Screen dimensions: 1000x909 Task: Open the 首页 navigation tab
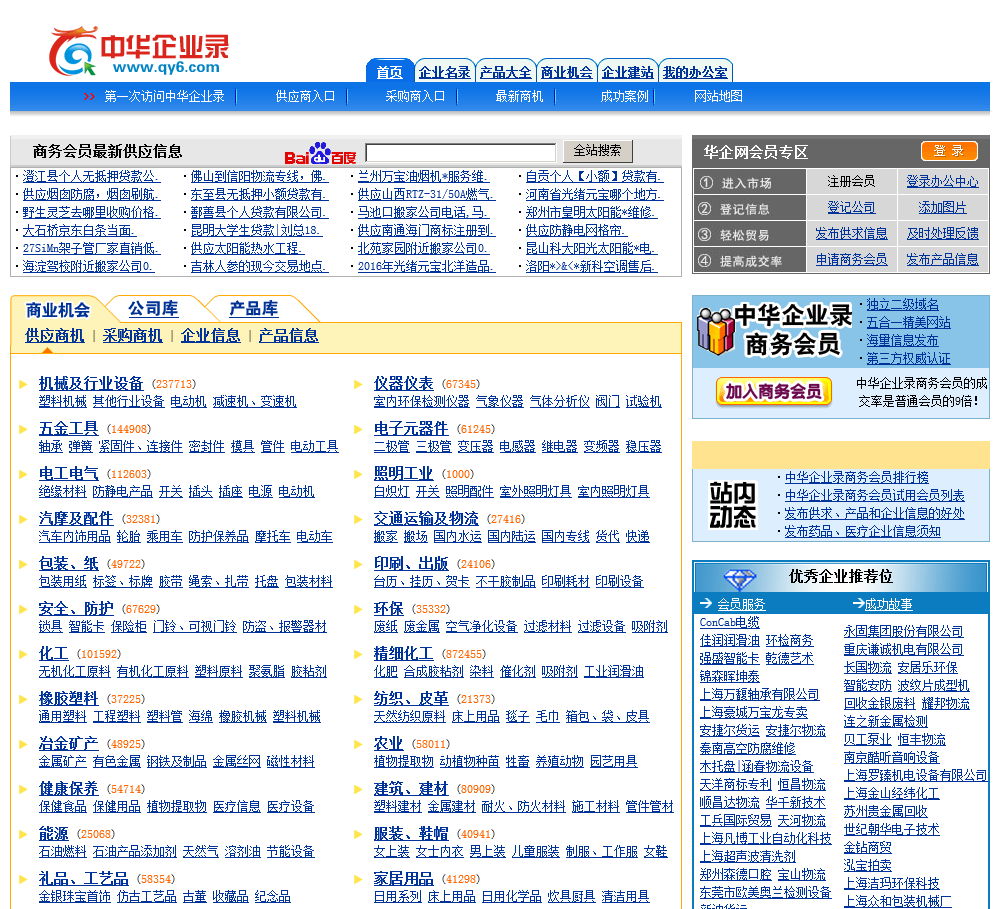point(389,72)
